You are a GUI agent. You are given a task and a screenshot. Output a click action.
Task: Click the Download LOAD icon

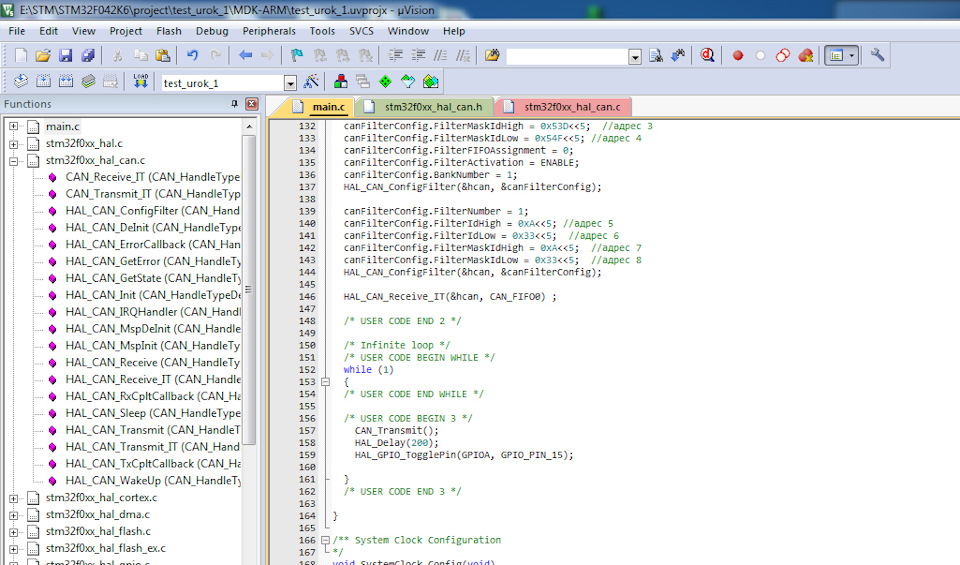141,82
